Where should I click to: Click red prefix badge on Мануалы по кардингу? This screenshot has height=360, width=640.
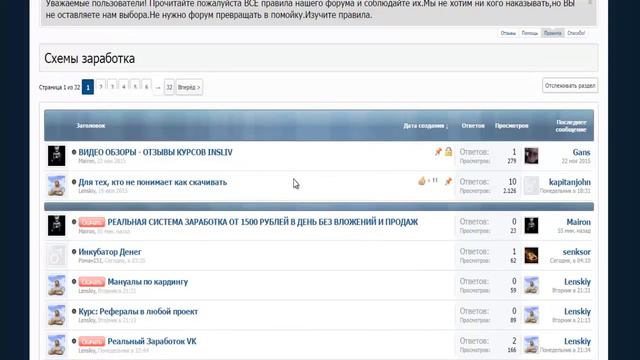click(x=92, y=282)
